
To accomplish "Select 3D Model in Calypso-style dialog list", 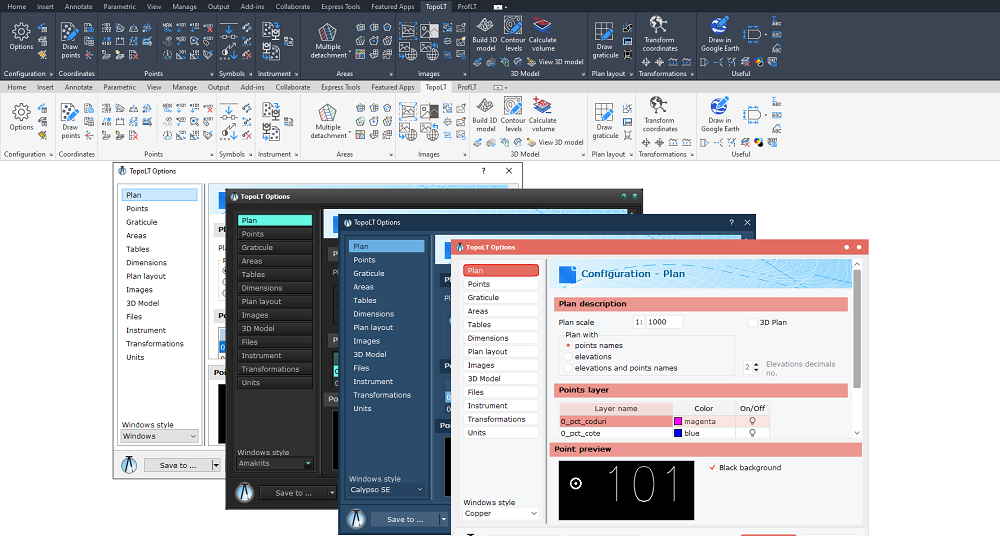I will pyautogui.click(x=386, y=354).
